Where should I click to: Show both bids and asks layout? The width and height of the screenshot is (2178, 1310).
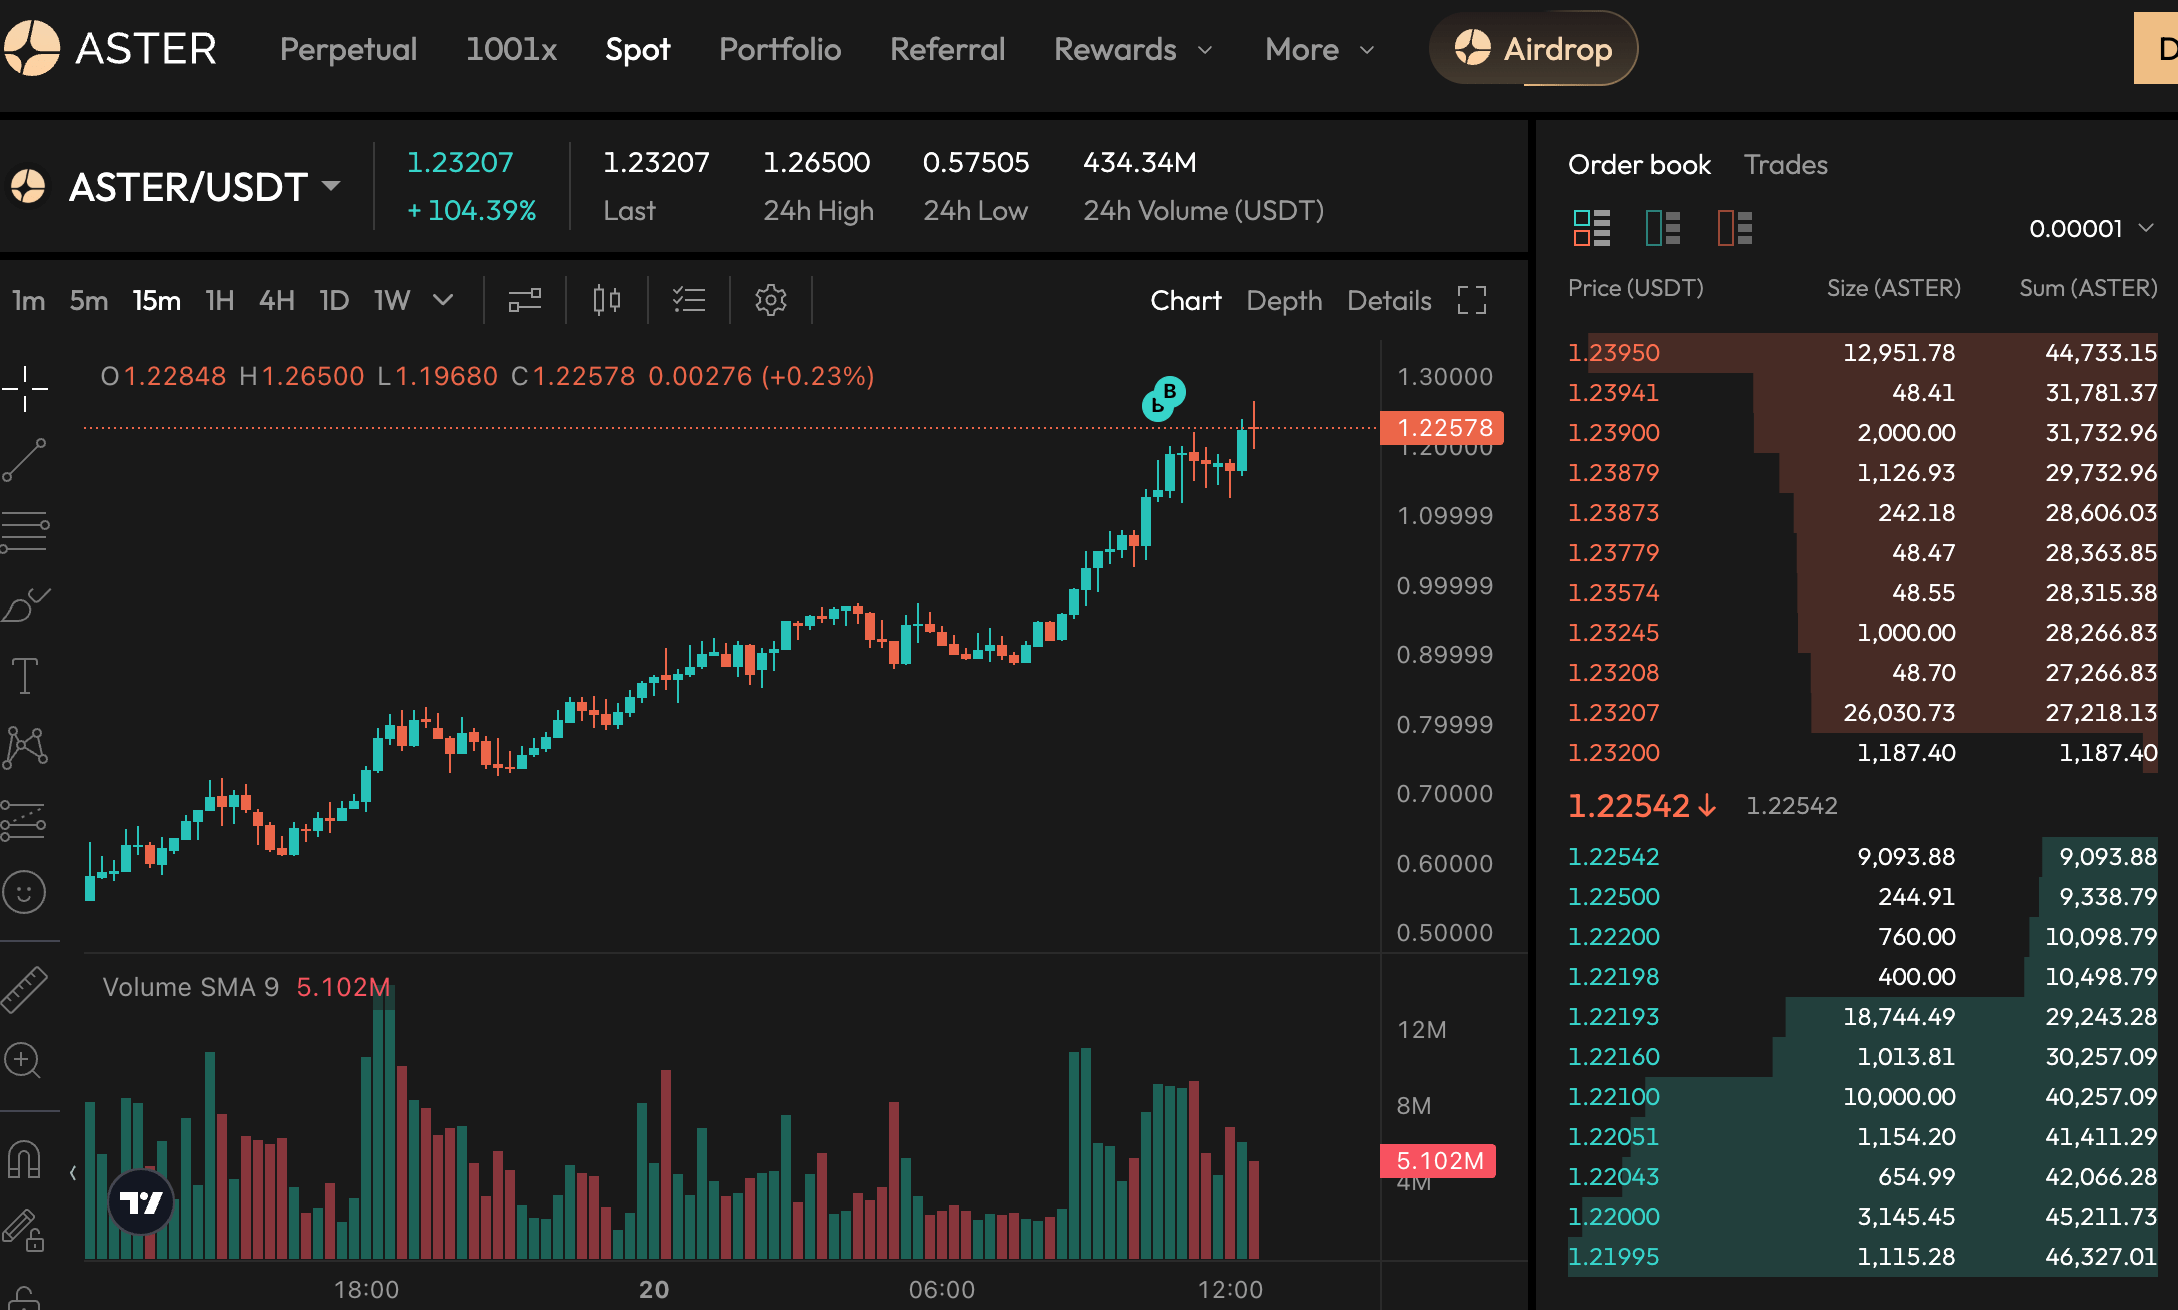click(x=1592, y=228)
